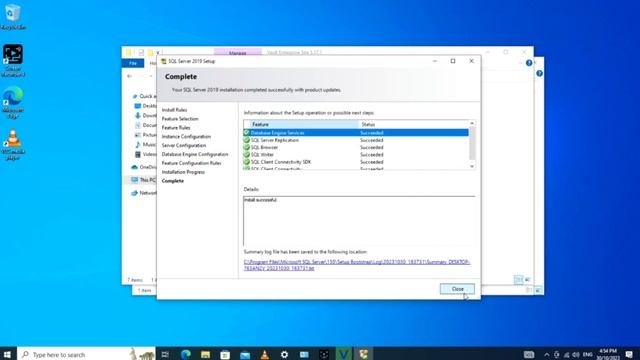
Task: Click the Installation Progress step
Action: pos(183,172)
